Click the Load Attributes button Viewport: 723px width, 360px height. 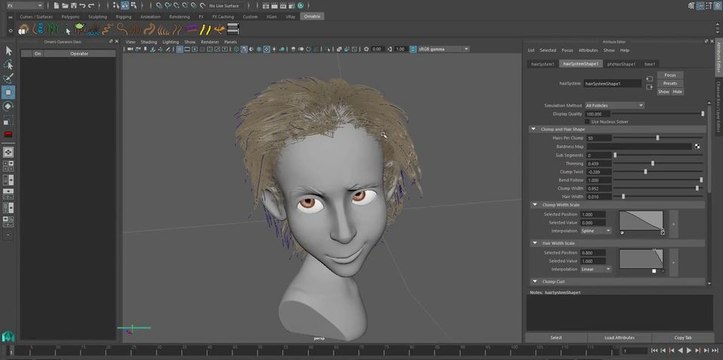[x=619, y=338]
